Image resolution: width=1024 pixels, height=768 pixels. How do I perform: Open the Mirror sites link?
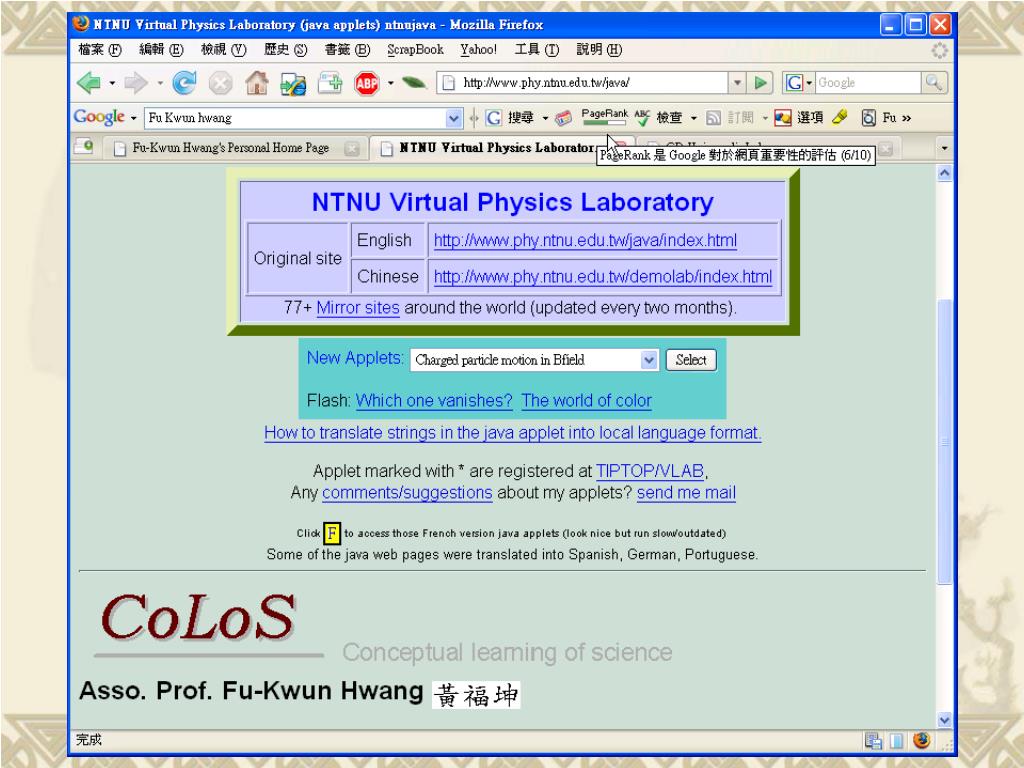358,308
